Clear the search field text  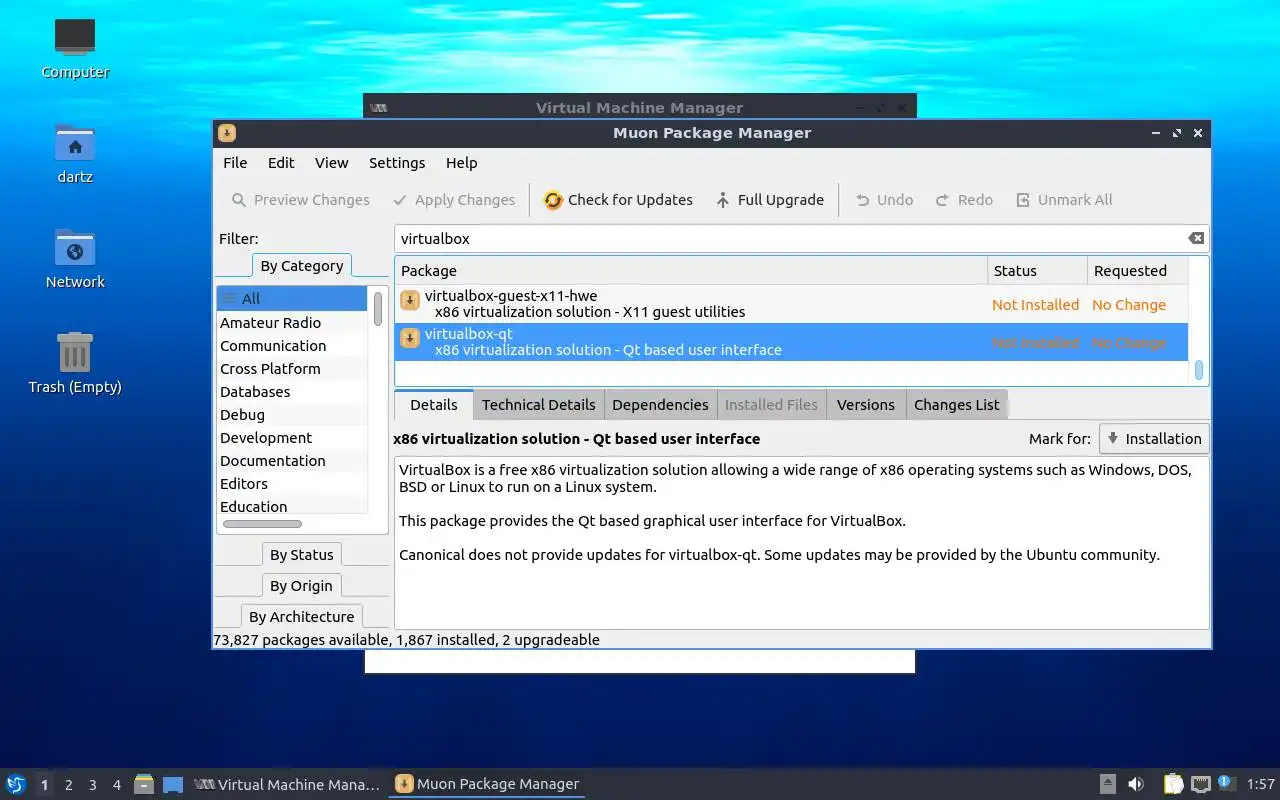pos(1196,238)
